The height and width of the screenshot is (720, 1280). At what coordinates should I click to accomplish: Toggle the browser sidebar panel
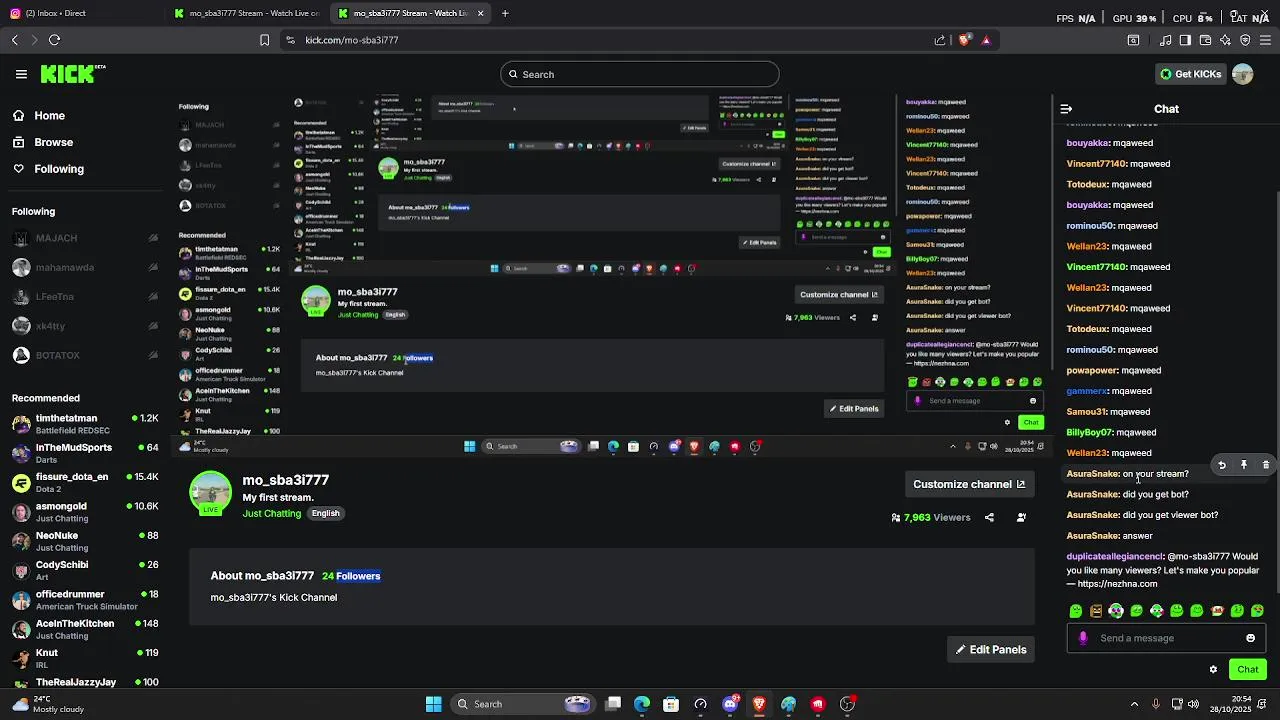(1185, 40)
